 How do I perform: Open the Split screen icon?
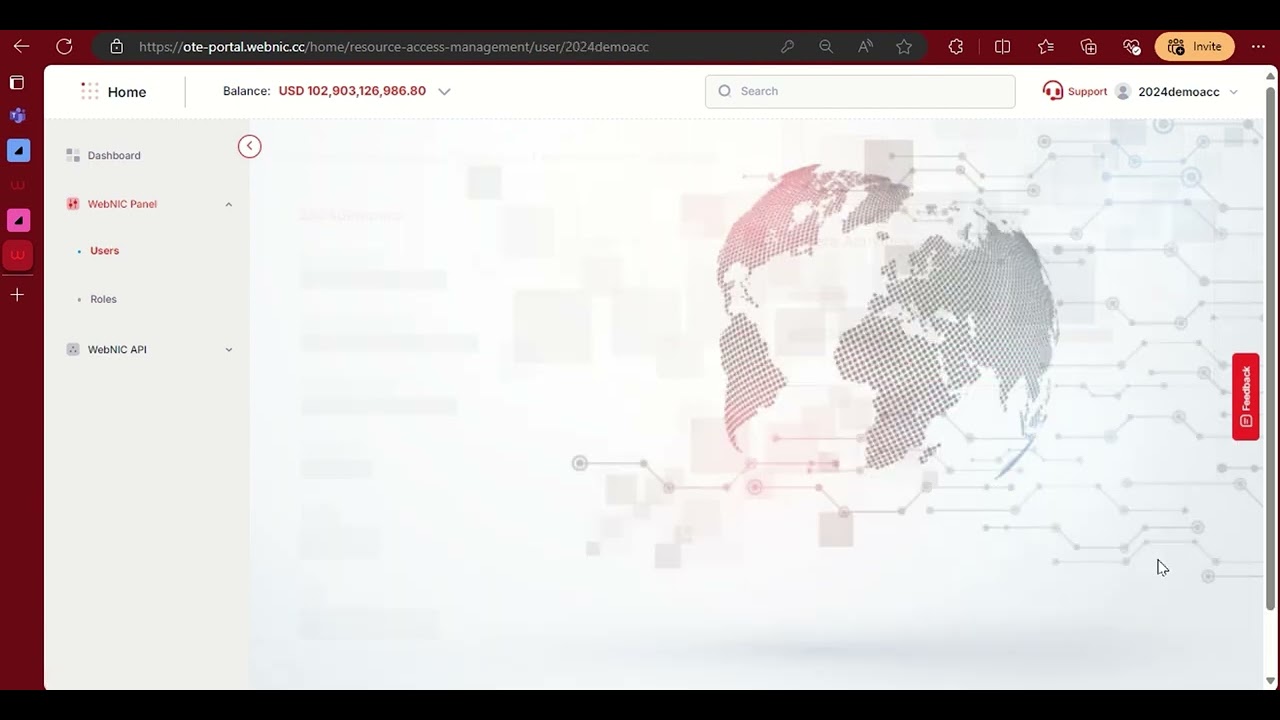(1003, 46)
